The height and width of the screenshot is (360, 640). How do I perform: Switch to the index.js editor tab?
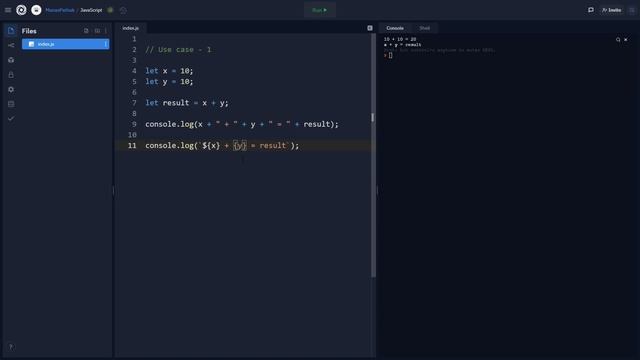click(x=131, y=28)
